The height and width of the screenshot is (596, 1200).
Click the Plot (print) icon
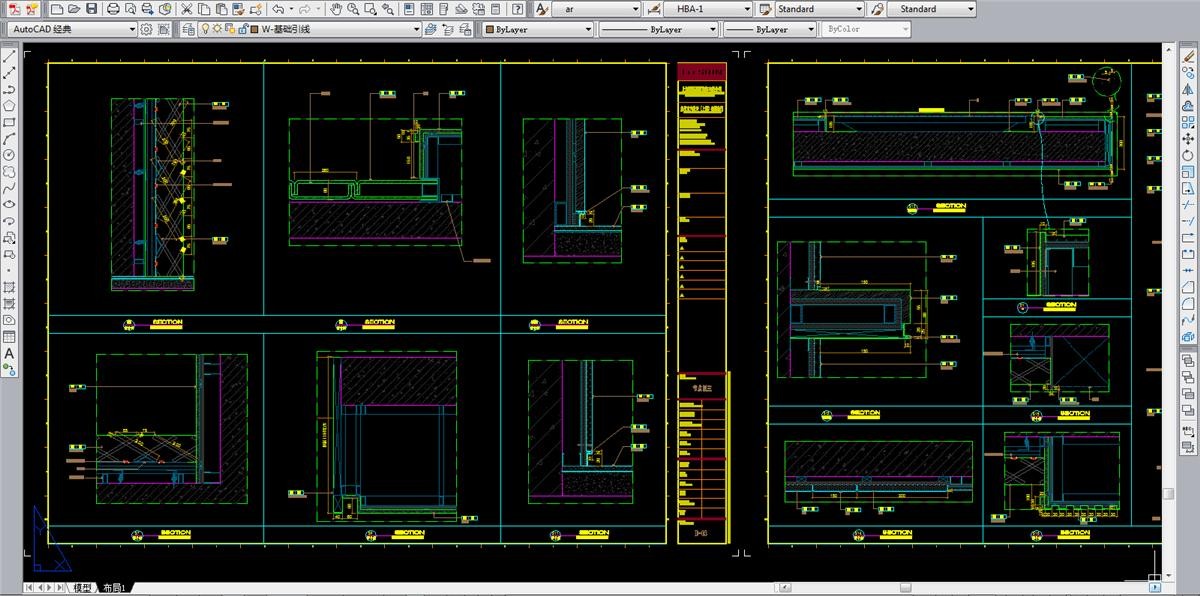tap(113, 9)
